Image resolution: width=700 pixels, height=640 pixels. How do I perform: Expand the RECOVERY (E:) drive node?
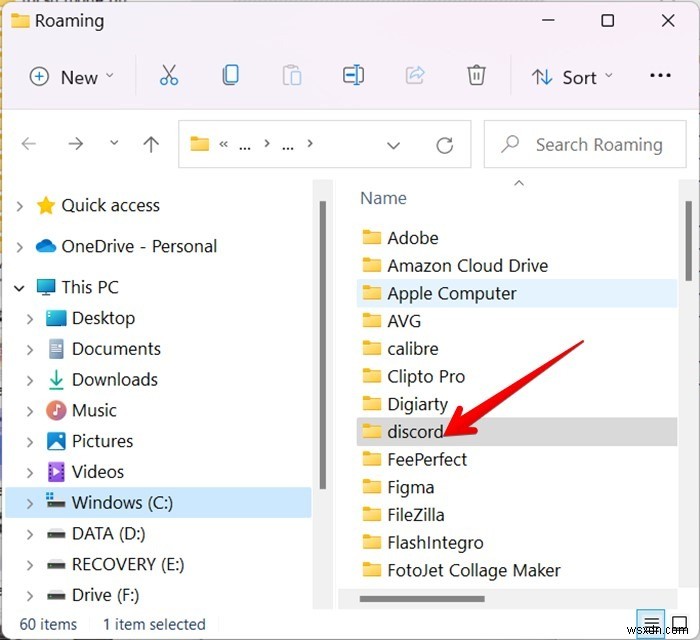tap(30, 565)
